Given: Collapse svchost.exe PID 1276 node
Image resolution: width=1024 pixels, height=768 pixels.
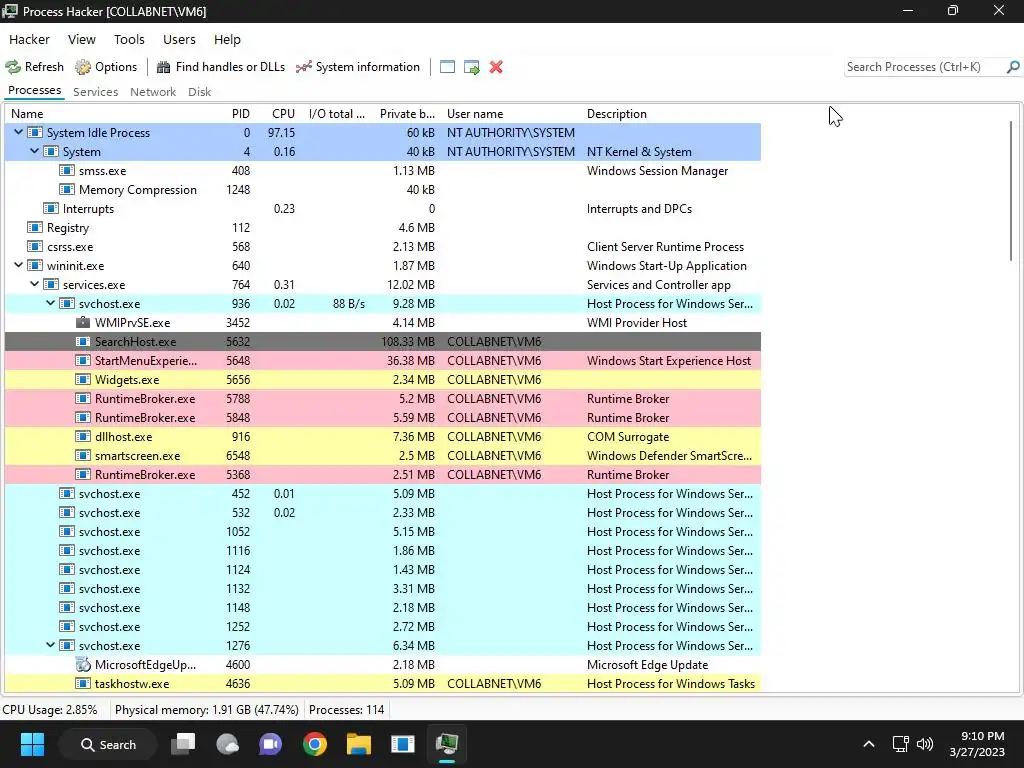Looking at the screenshot, I should [51, 645].
